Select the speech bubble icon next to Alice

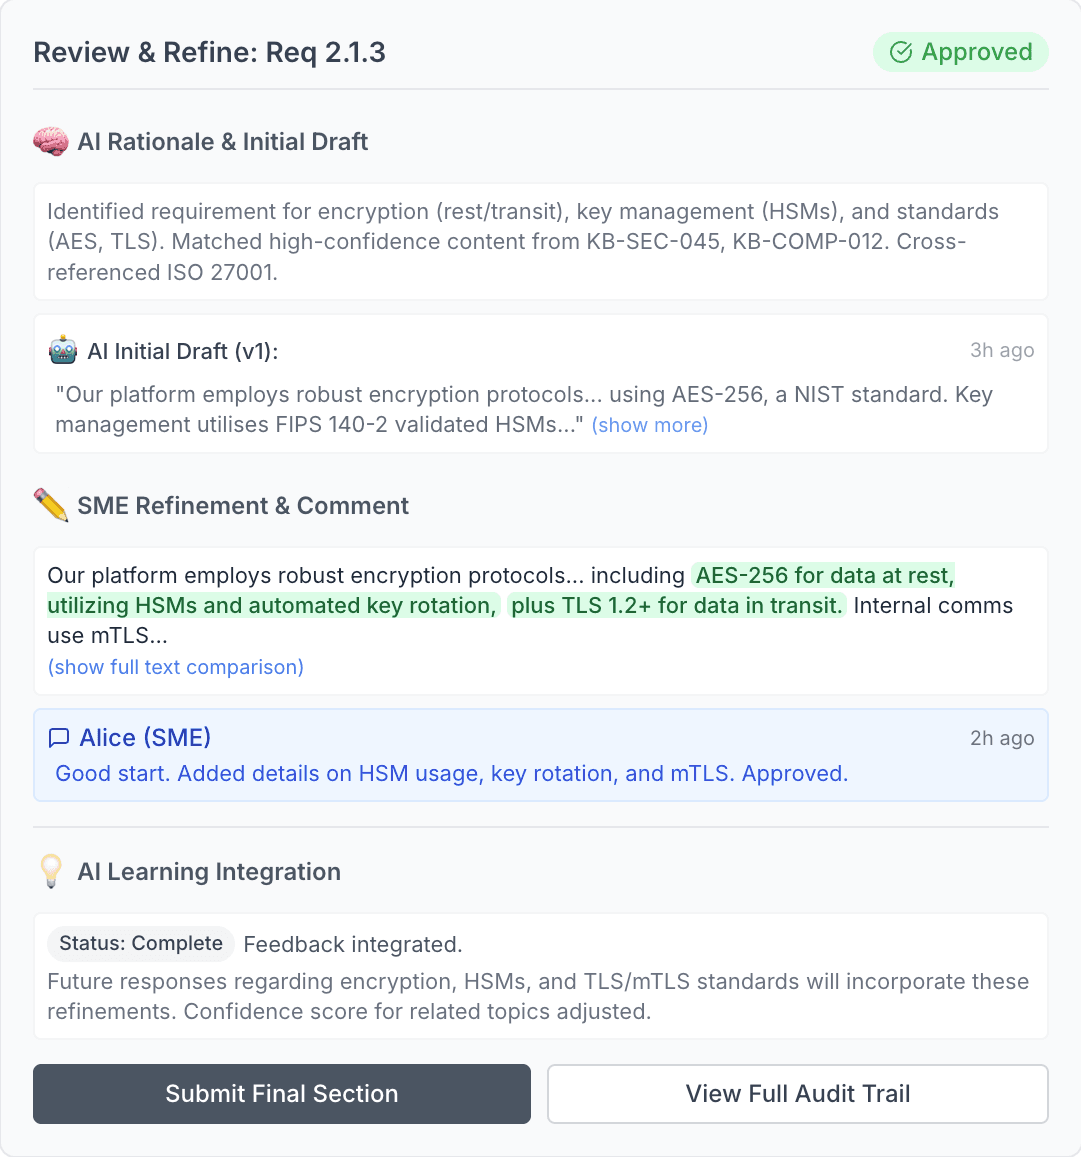pos(60,737)
